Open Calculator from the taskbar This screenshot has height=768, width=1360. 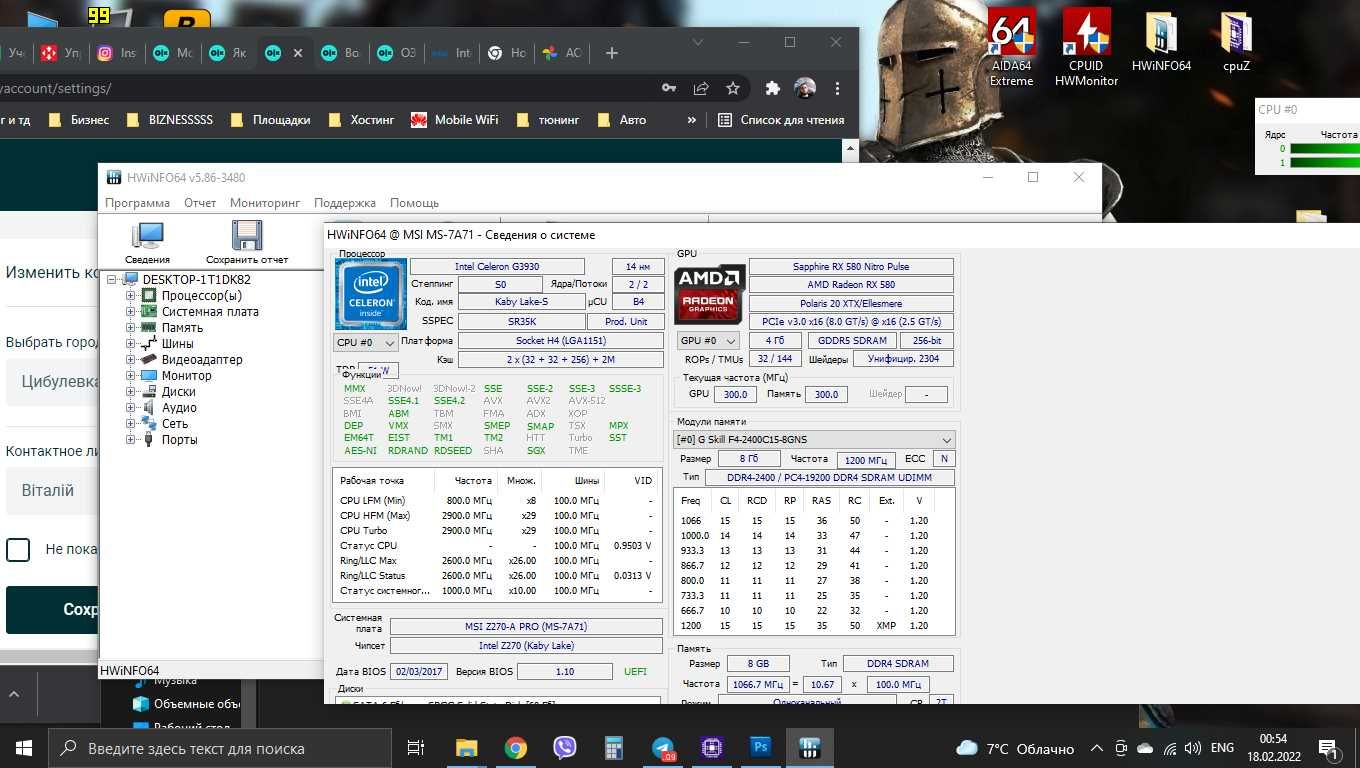613,747
